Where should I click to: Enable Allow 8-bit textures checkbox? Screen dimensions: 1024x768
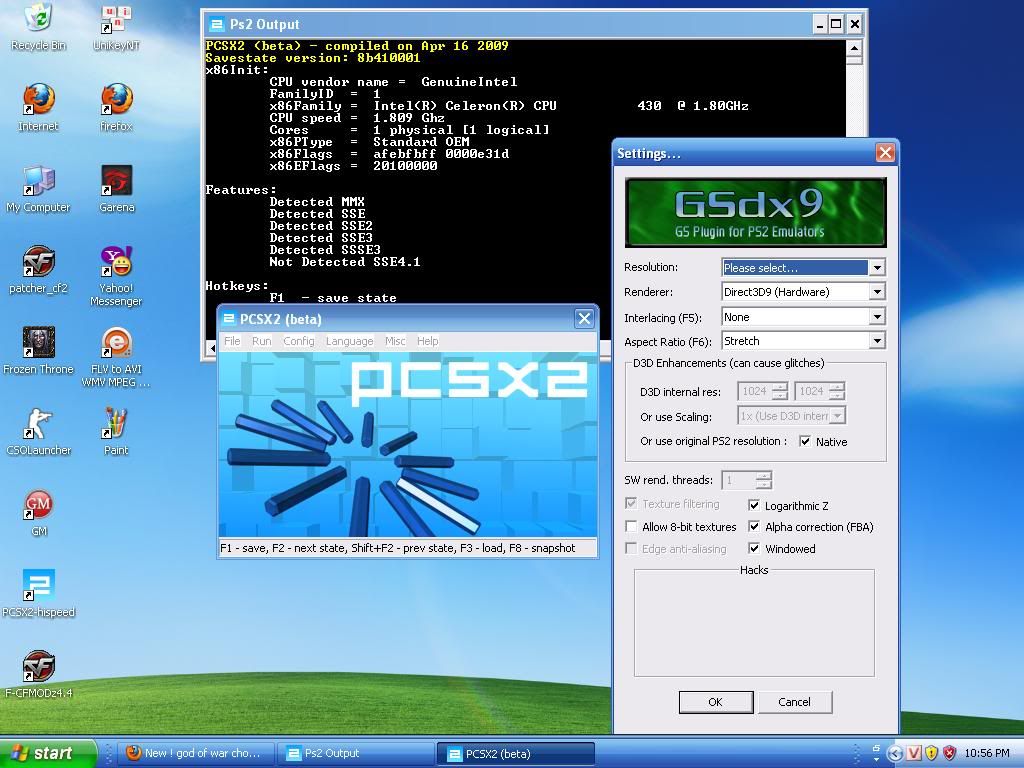point(631,527)
